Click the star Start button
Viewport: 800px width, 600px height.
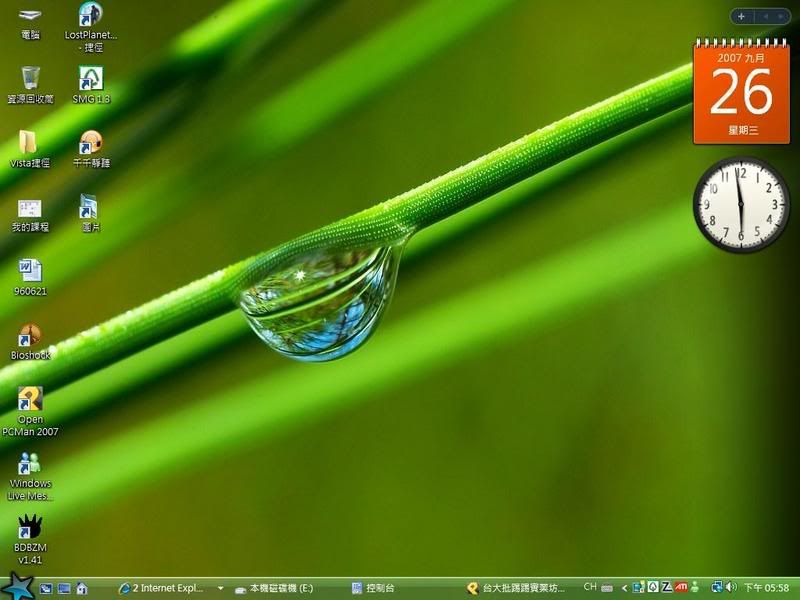pyautogui.click(x=18, y=586)
